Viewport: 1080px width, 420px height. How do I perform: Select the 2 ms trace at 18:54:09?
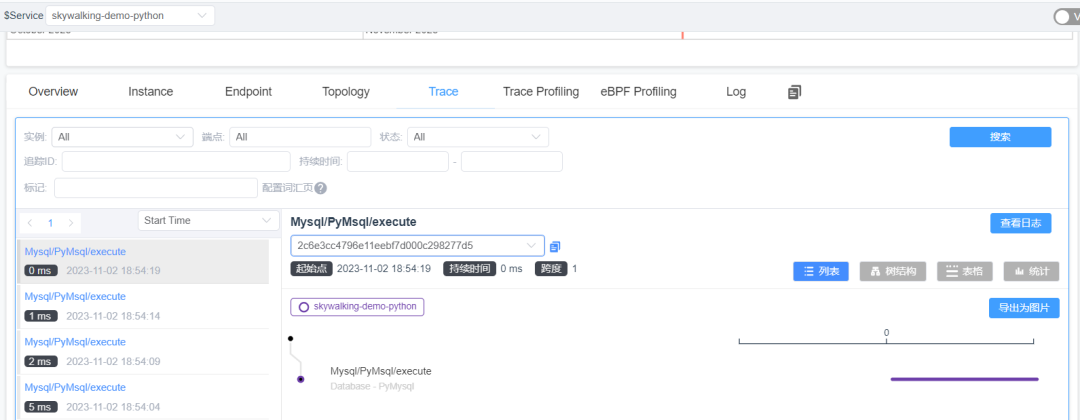(x=143, y=352)
